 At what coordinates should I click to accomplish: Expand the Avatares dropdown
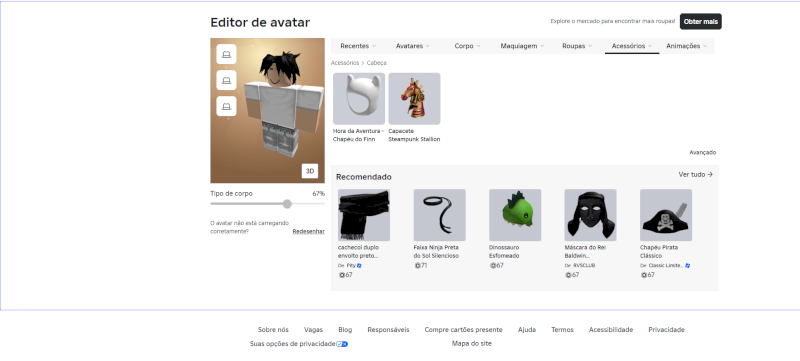click(x=413, y=46)
